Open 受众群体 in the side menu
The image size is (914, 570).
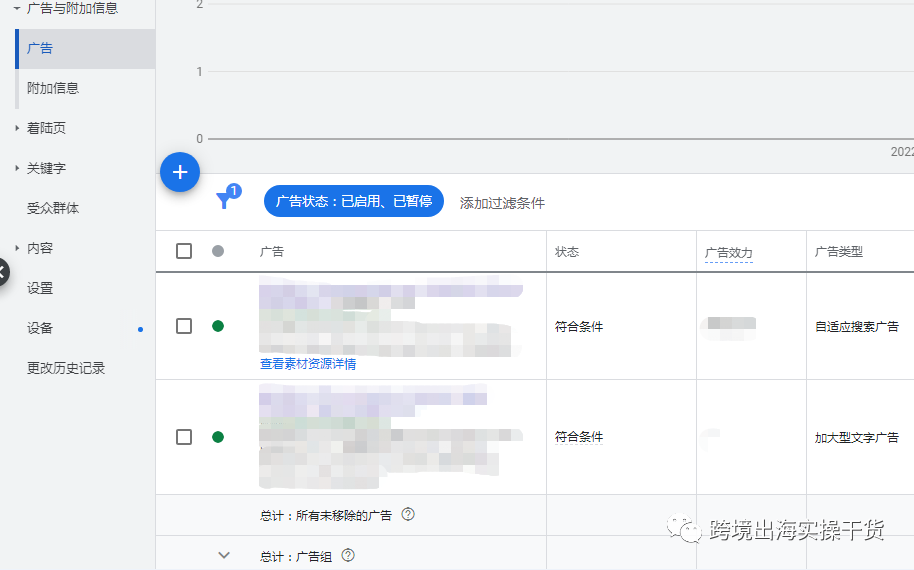(x=52, y=208)
